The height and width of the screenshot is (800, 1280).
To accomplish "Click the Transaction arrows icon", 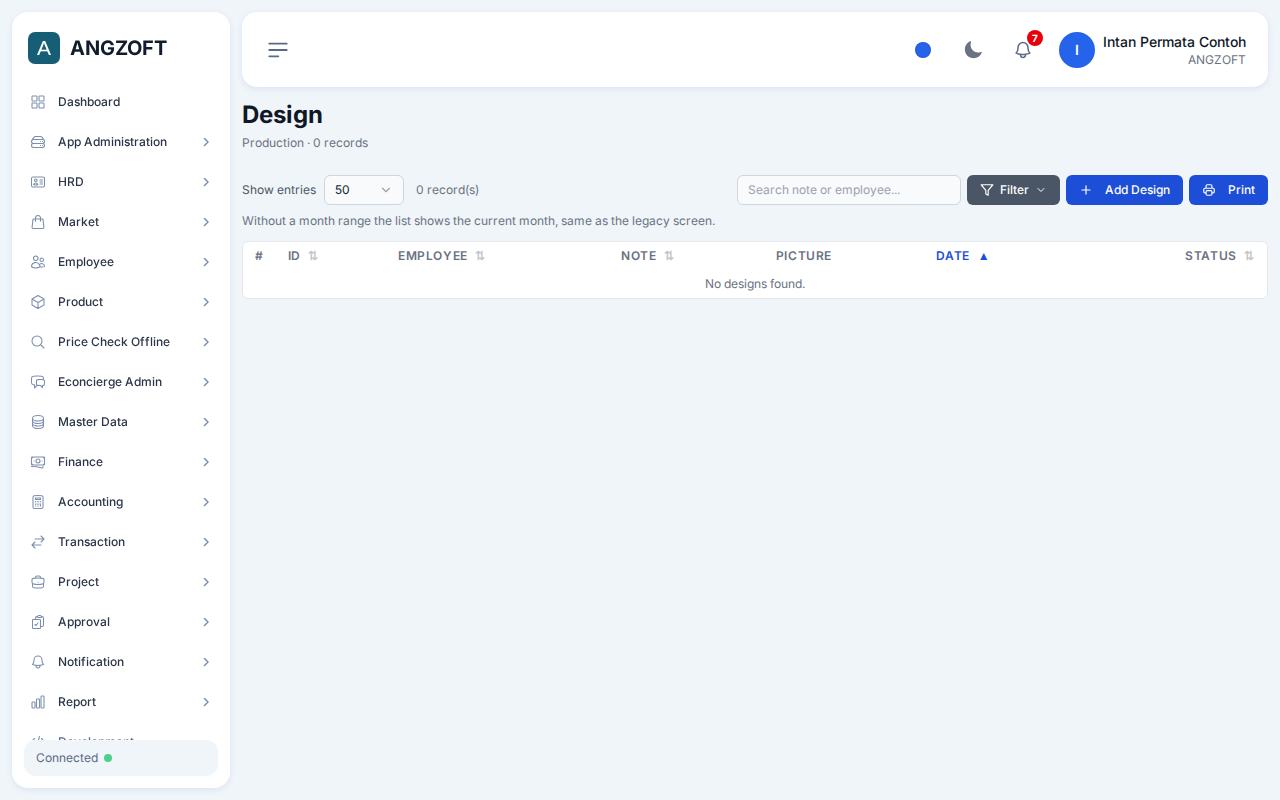I will point(38,542).
